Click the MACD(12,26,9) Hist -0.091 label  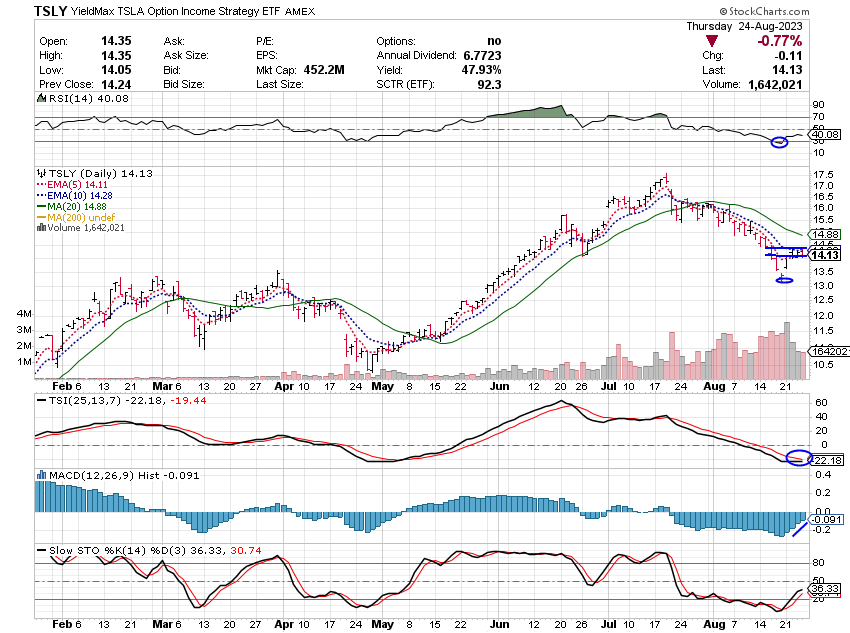tap(124, 475)
